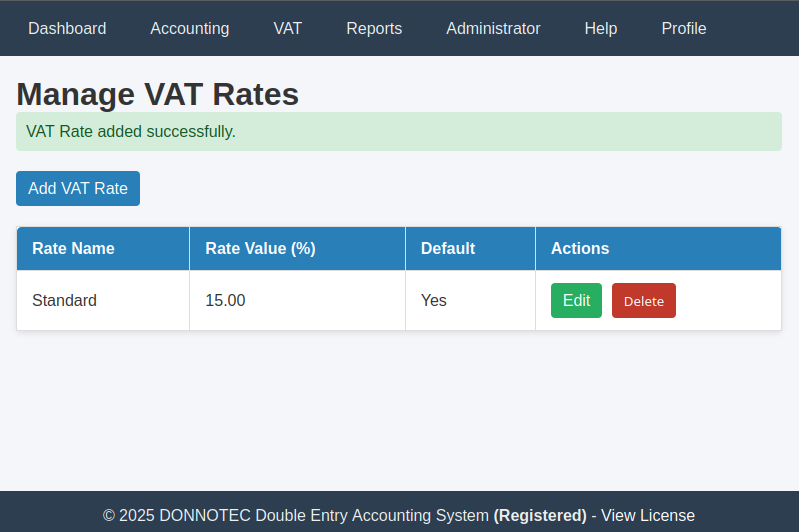
Task: Click the Rate Name column header
Action: coord(103,249)
